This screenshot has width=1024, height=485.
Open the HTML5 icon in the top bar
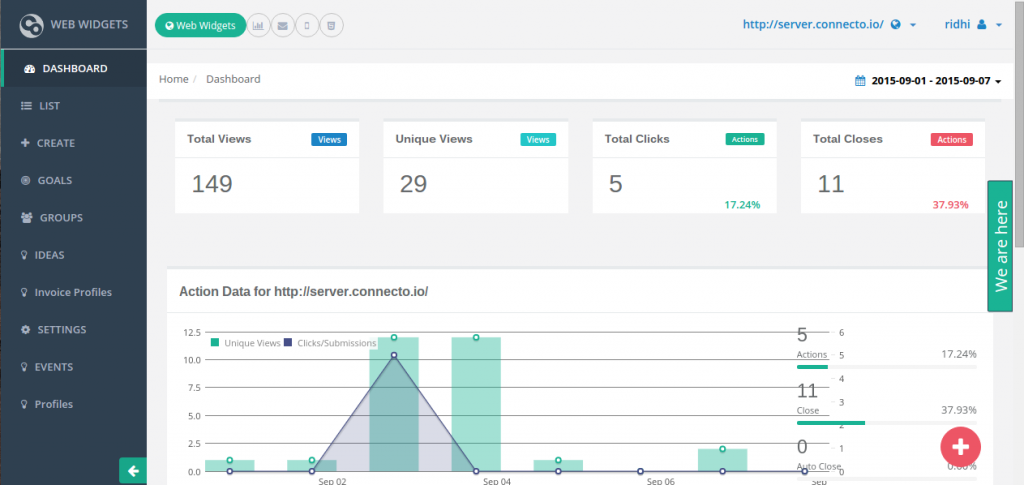tap(332, 26)
